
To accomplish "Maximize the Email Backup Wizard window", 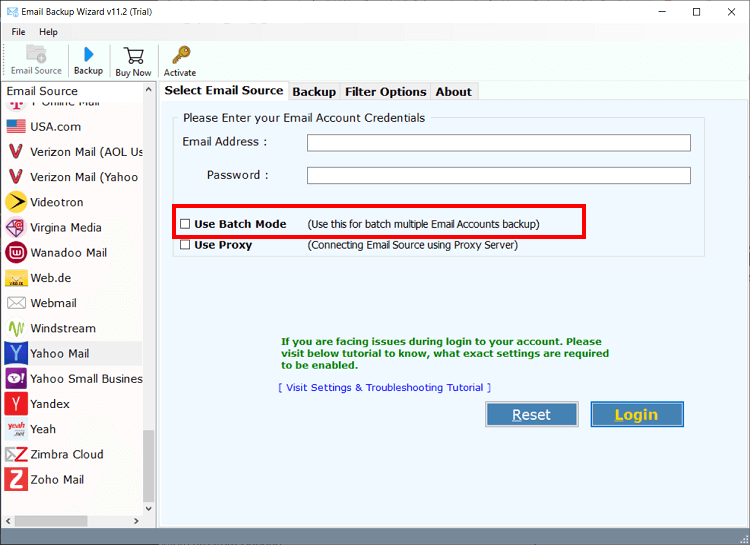I will tap(696, 12).
